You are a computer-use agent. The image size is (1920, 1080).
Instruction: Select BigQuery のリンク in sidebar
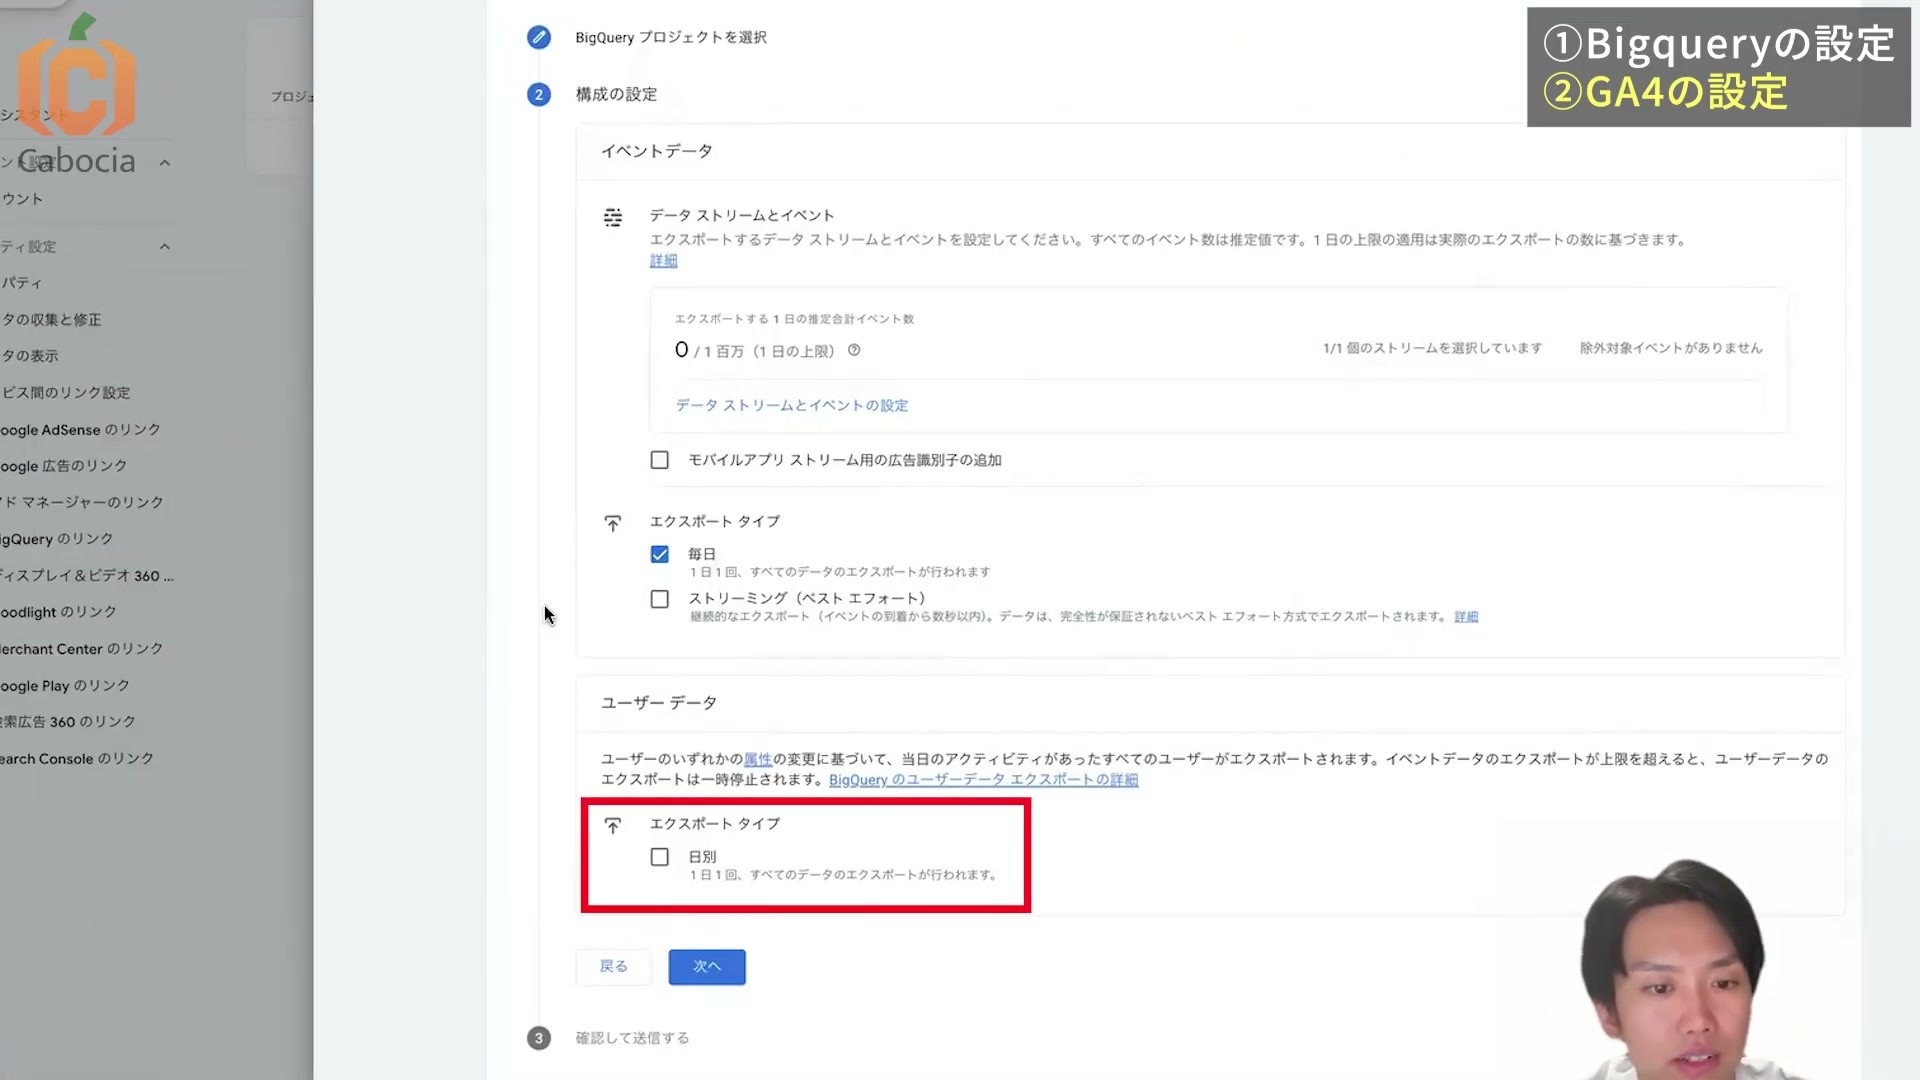coord(57,539)
